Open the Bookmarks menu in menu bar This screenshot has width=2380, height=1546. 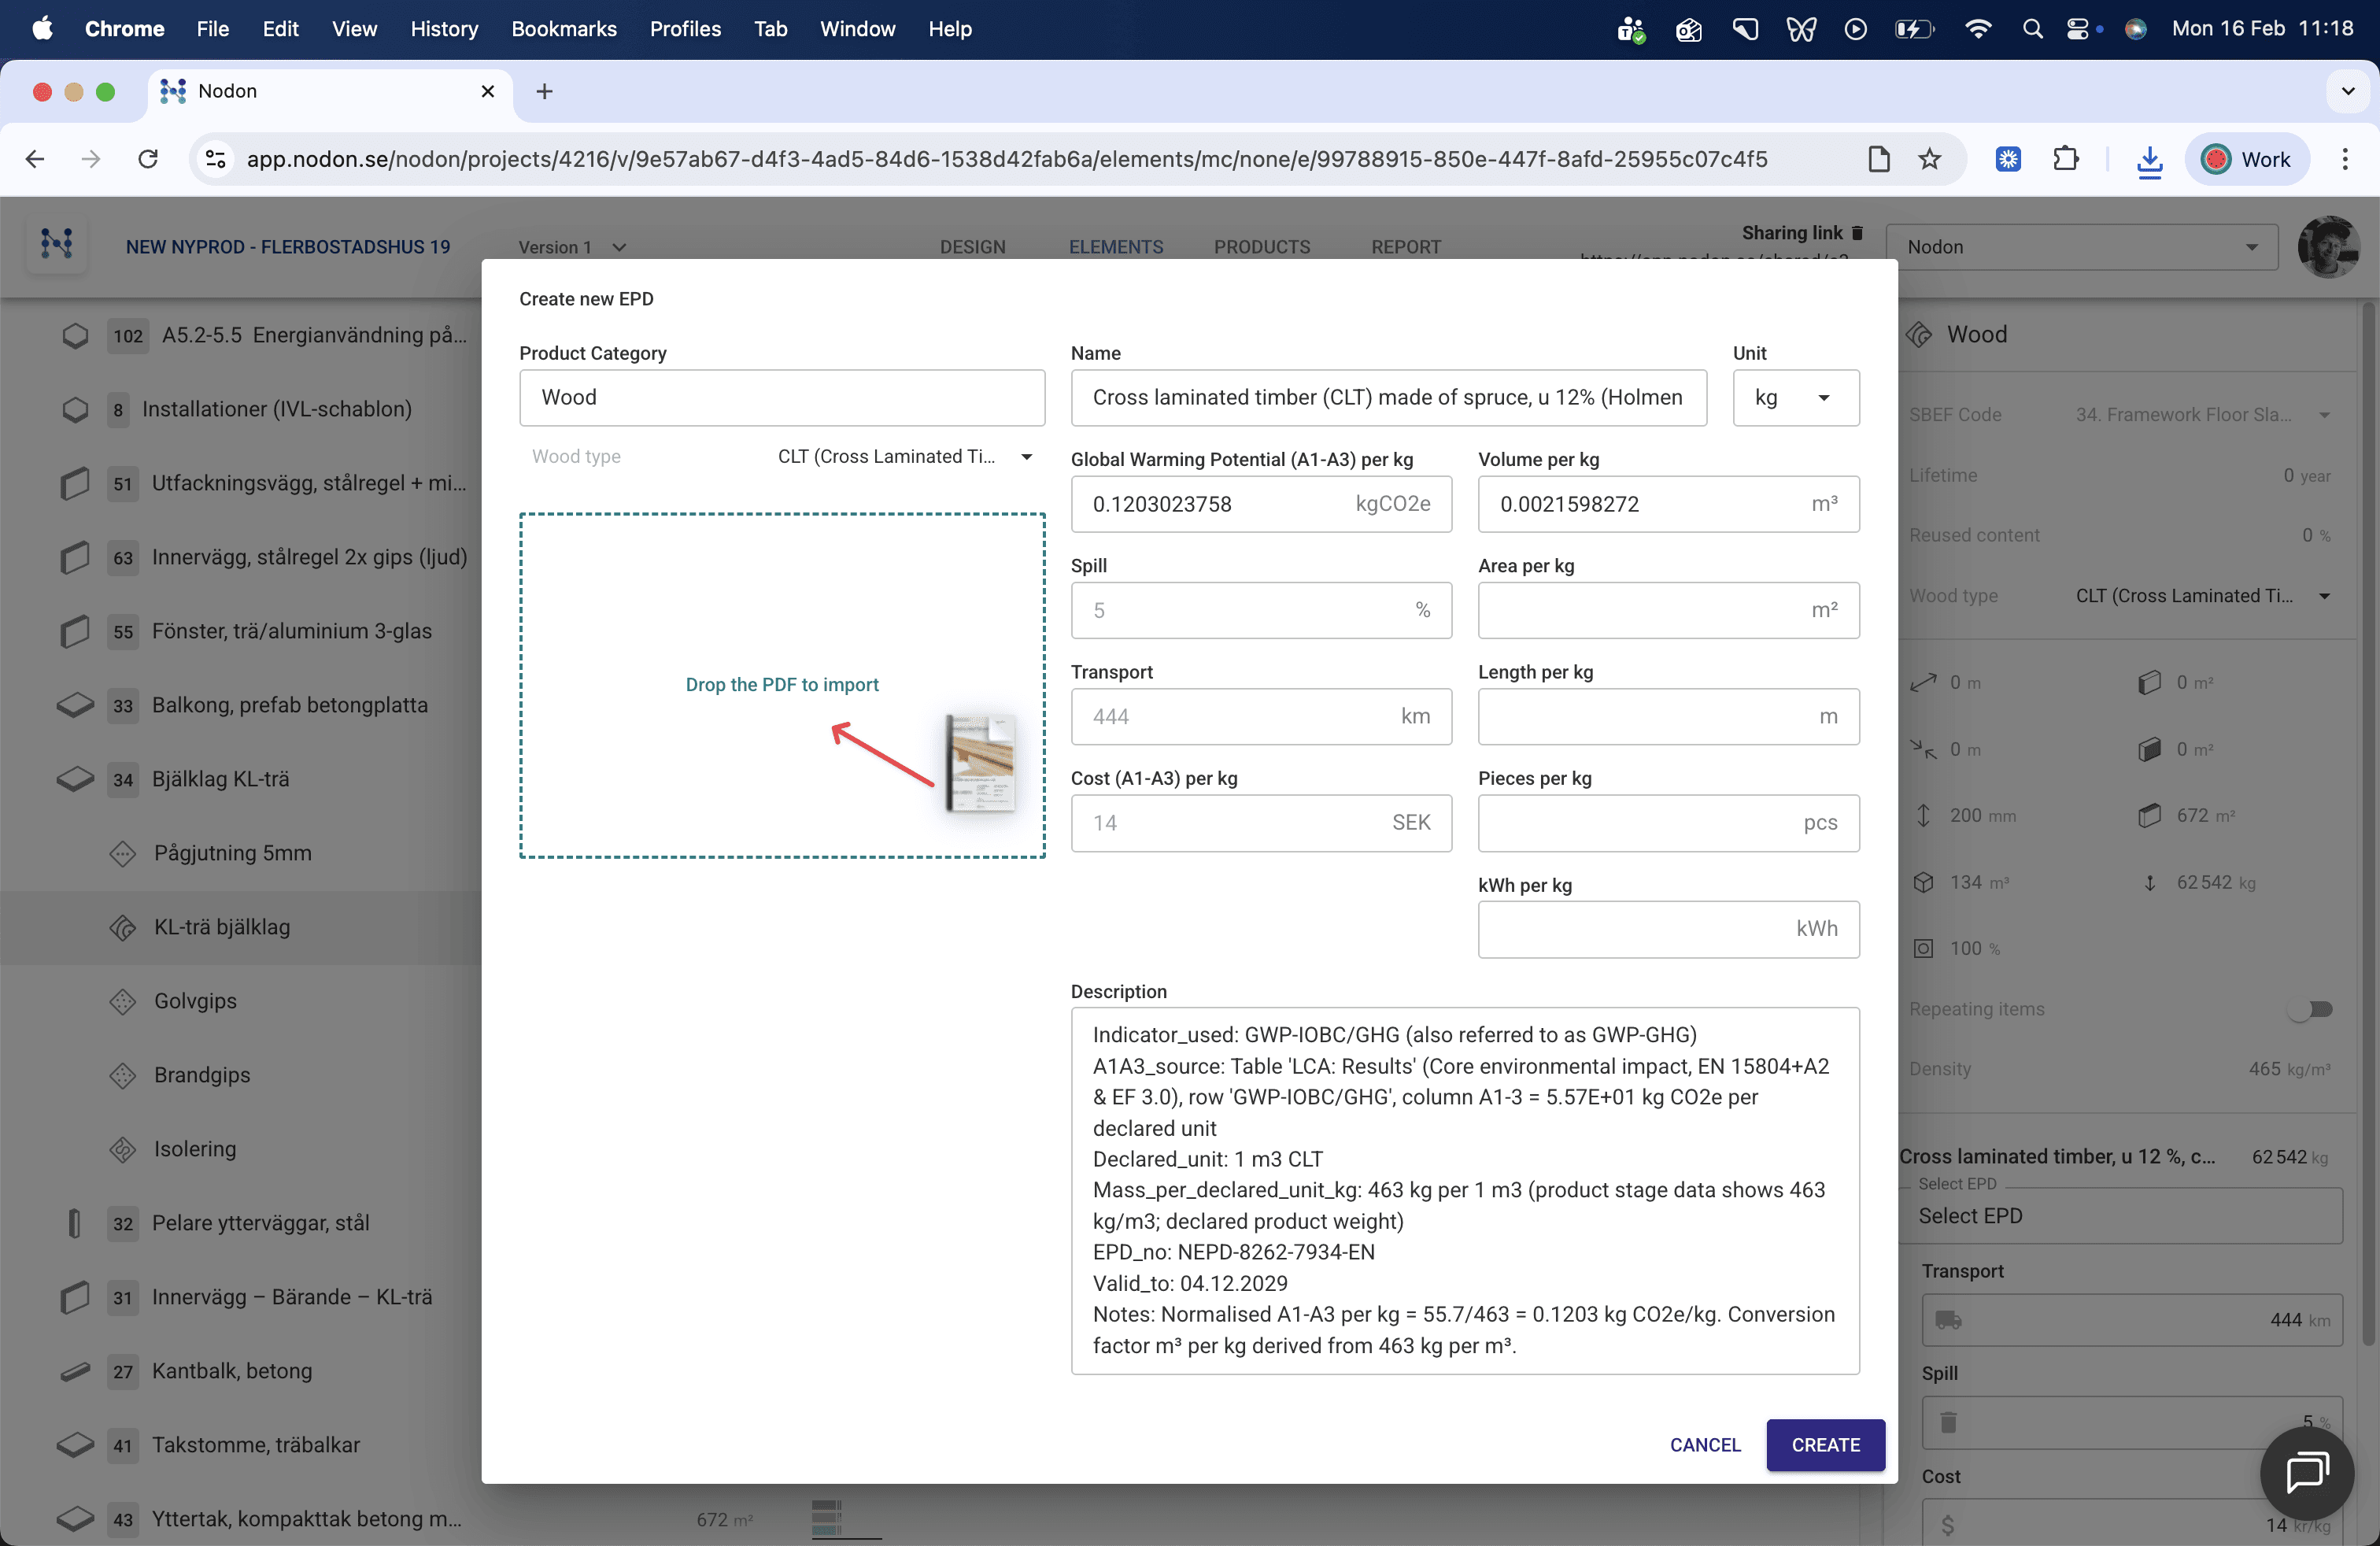tap(563, 29)
